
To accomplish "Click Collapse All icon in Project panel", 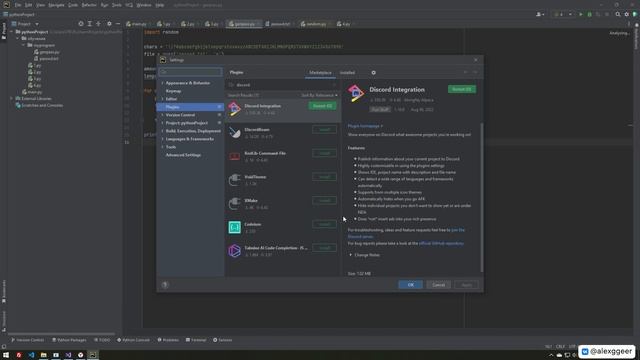I will 98,24.
